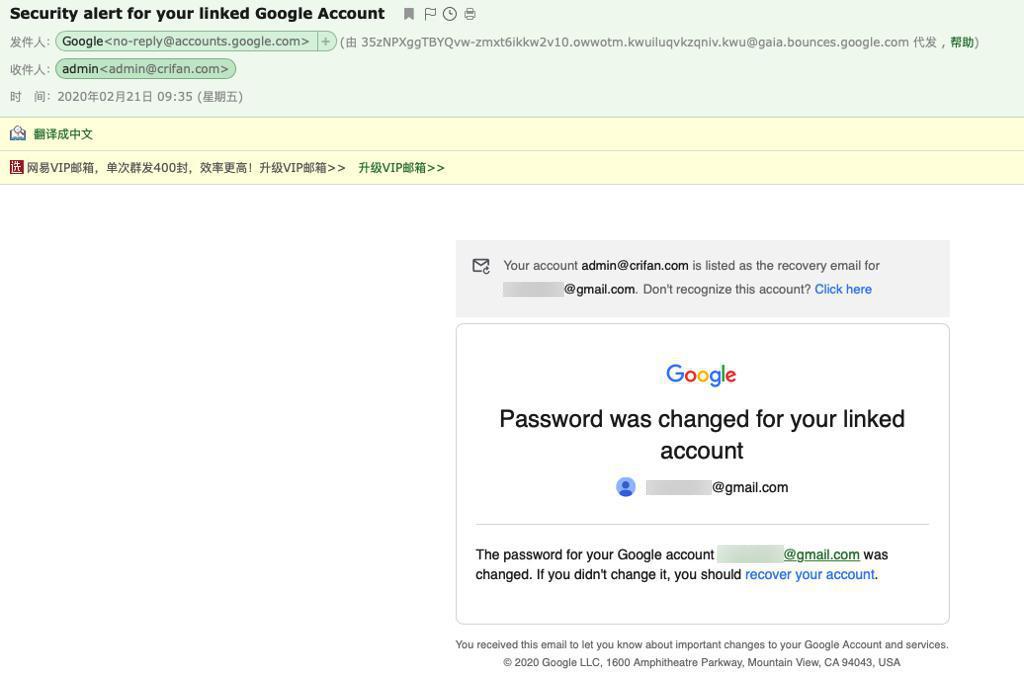Screen dimensions: 1024x676
Task: Click the green 升级VIP邮箱>> link
Action: tap(401, 168)
